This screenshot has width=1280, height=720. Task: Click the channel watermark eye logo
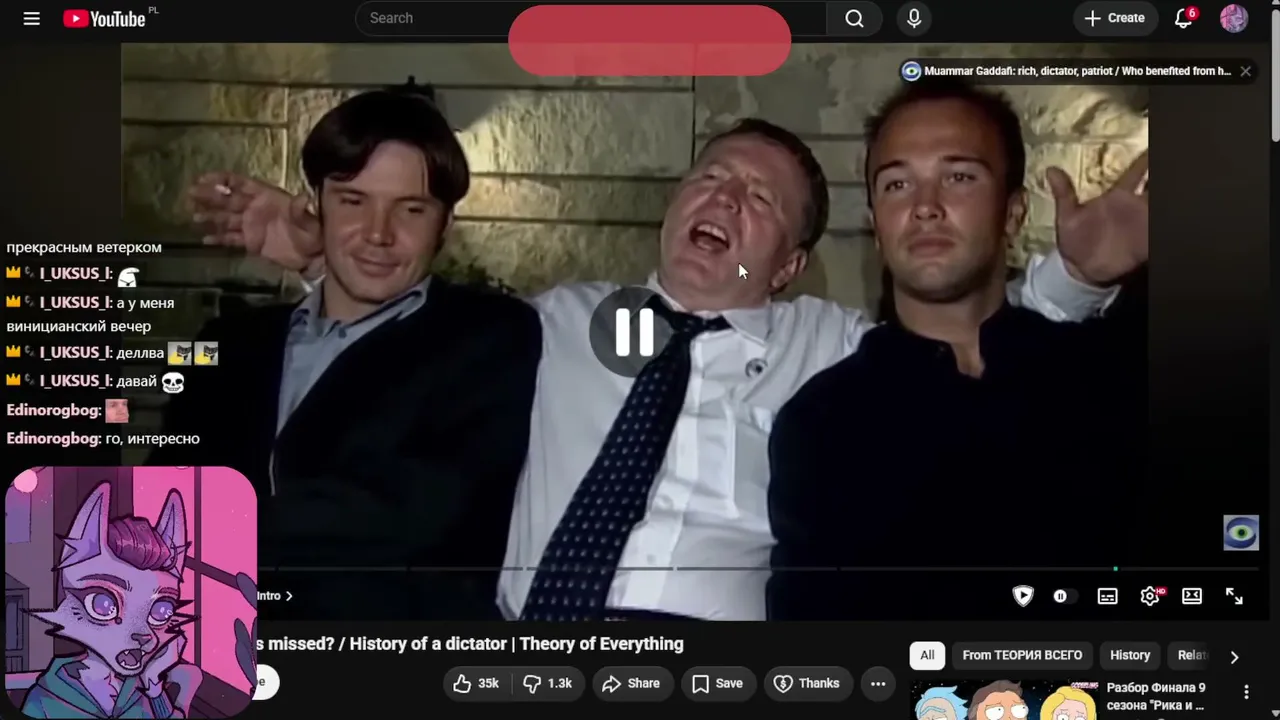click(1241, 533)
